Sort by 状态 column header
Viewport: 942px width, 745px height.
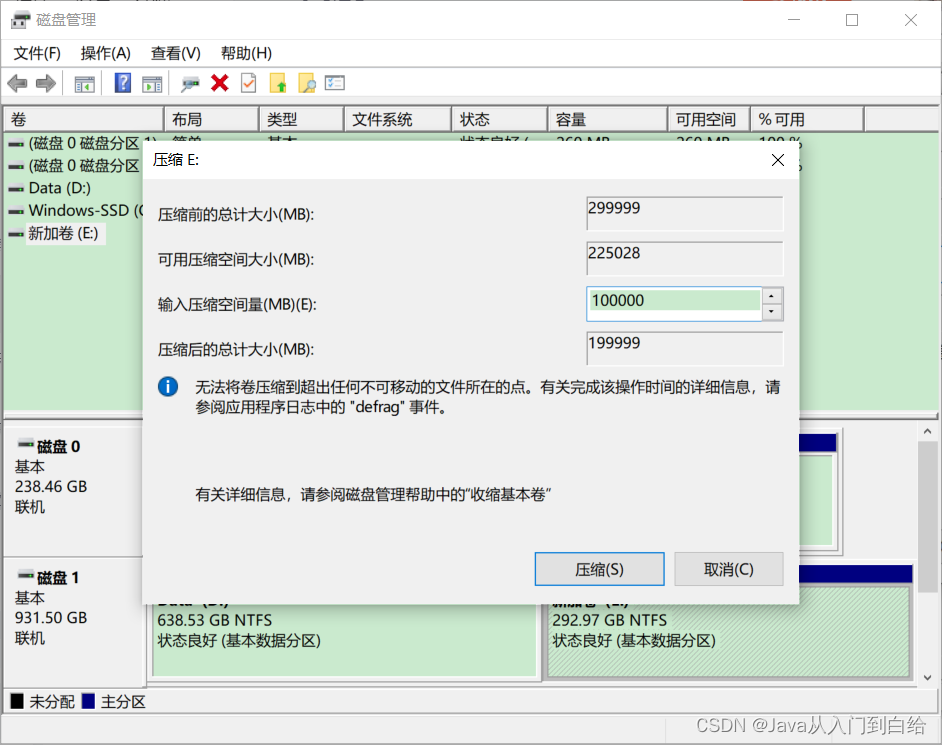coord(500,120)
